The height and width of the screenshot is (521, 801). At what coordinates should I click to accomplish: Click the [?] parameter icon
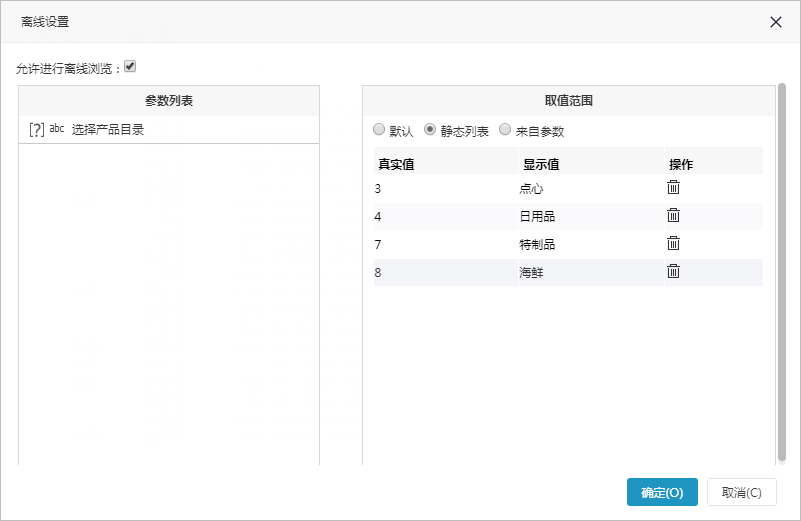(x=37, y=130)
